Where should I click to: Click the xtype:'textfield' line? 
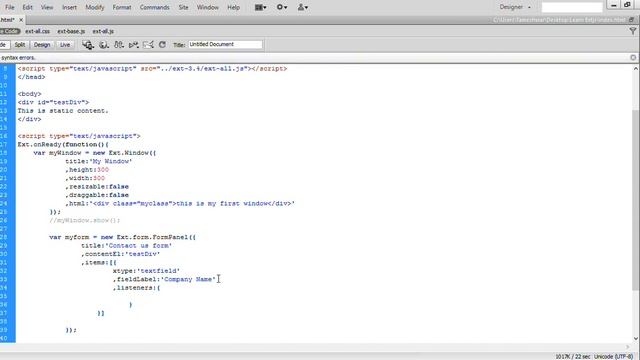point(146,271)
